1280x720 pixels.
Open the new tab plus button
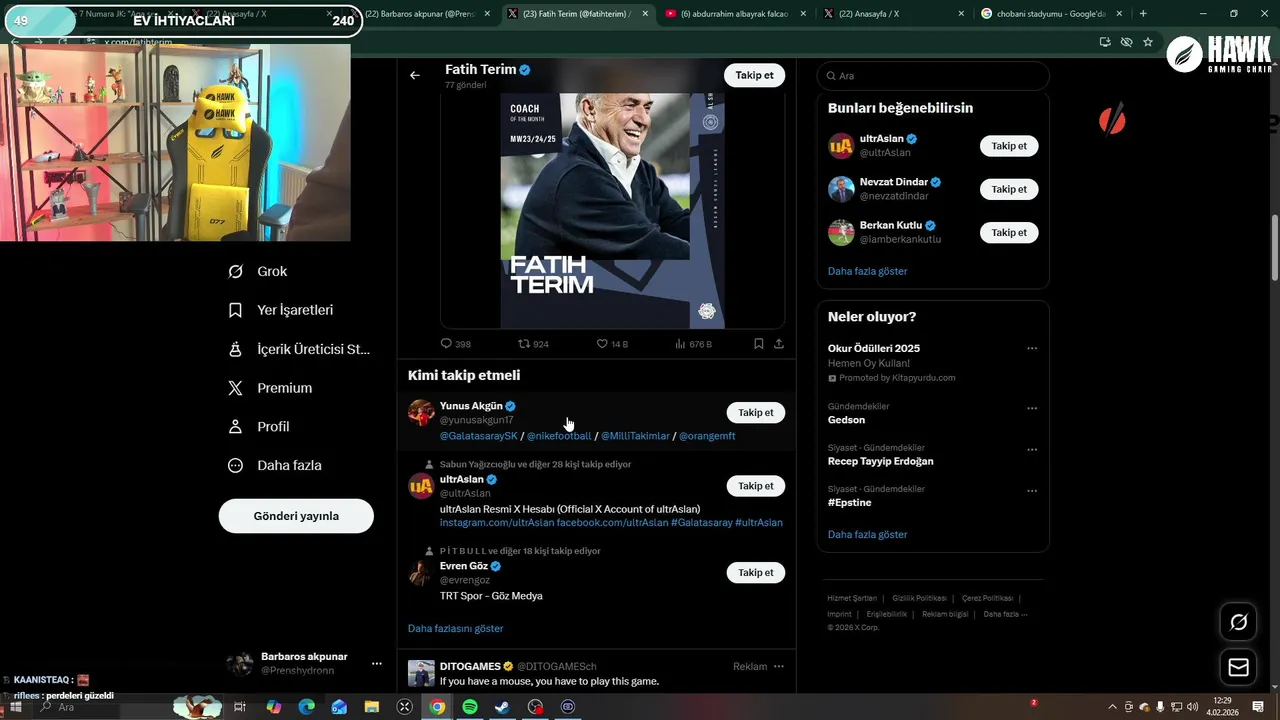1143,14
